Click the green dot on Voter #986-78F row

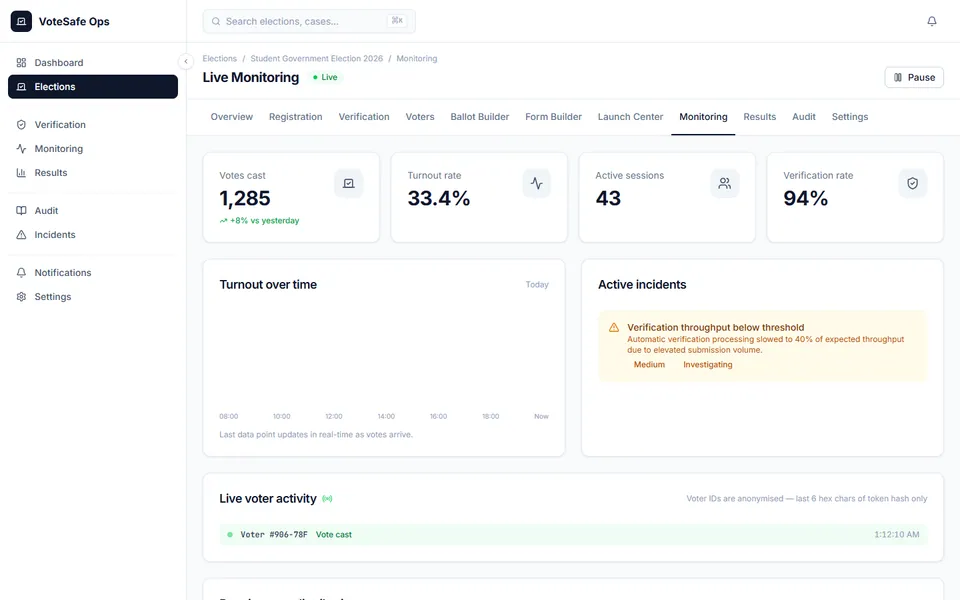230,534
